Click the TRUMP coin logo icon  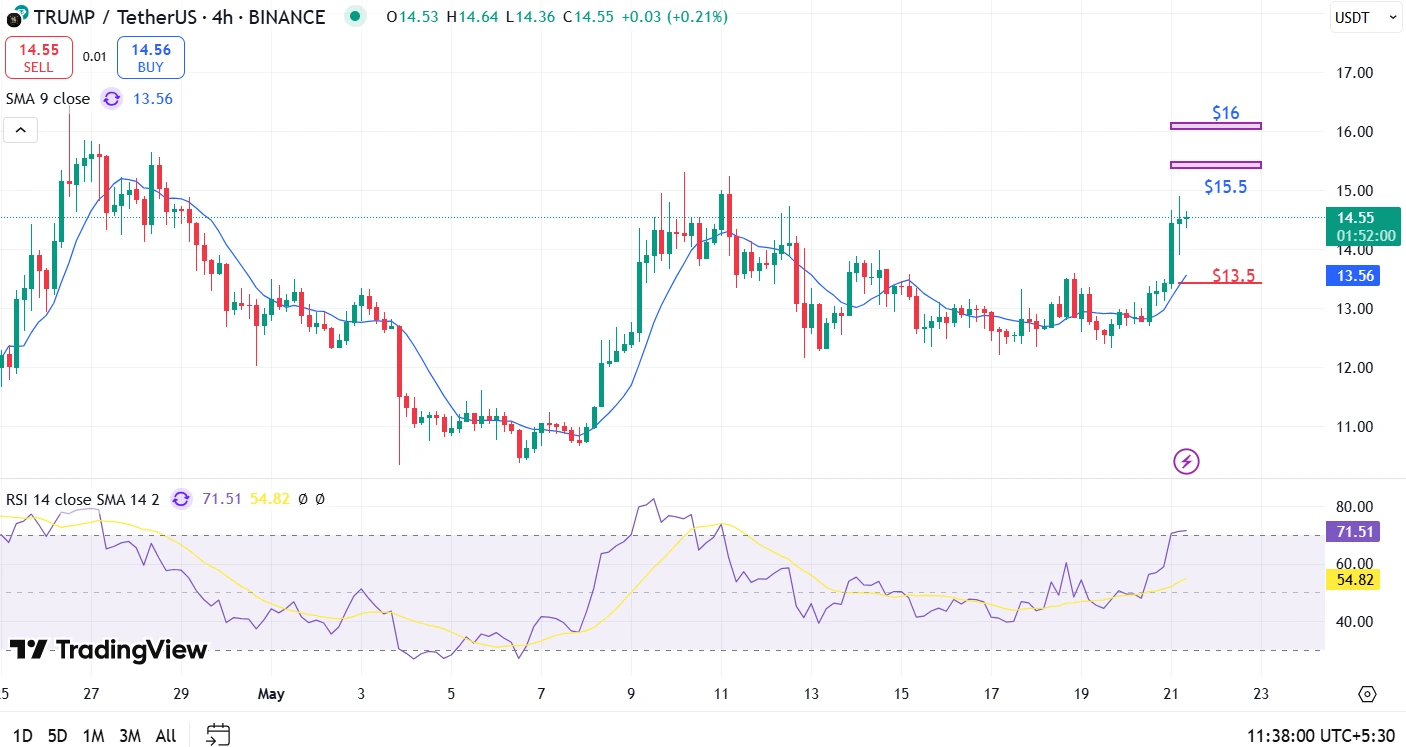(x=13, y=18)
